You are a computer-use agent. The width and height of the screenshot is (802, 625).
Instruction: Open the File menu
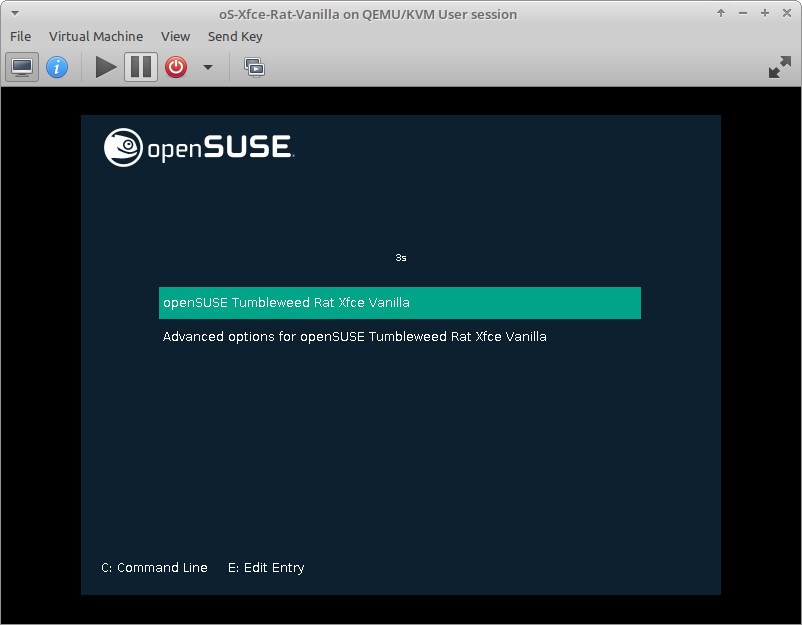[x=20, y=36]
